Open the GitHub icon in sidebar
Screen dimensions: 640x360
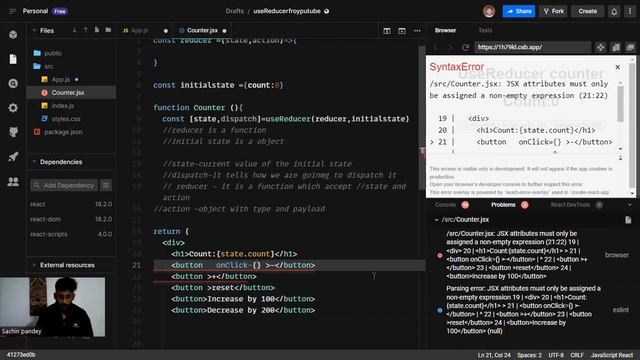[13, 132]
